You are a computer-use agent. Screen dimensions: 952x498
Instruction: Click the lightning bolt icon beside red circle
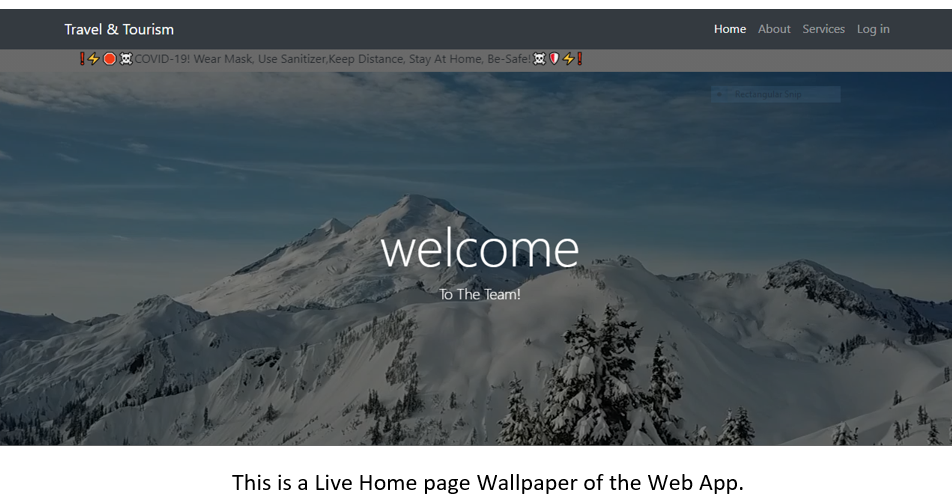click(94, 59)
